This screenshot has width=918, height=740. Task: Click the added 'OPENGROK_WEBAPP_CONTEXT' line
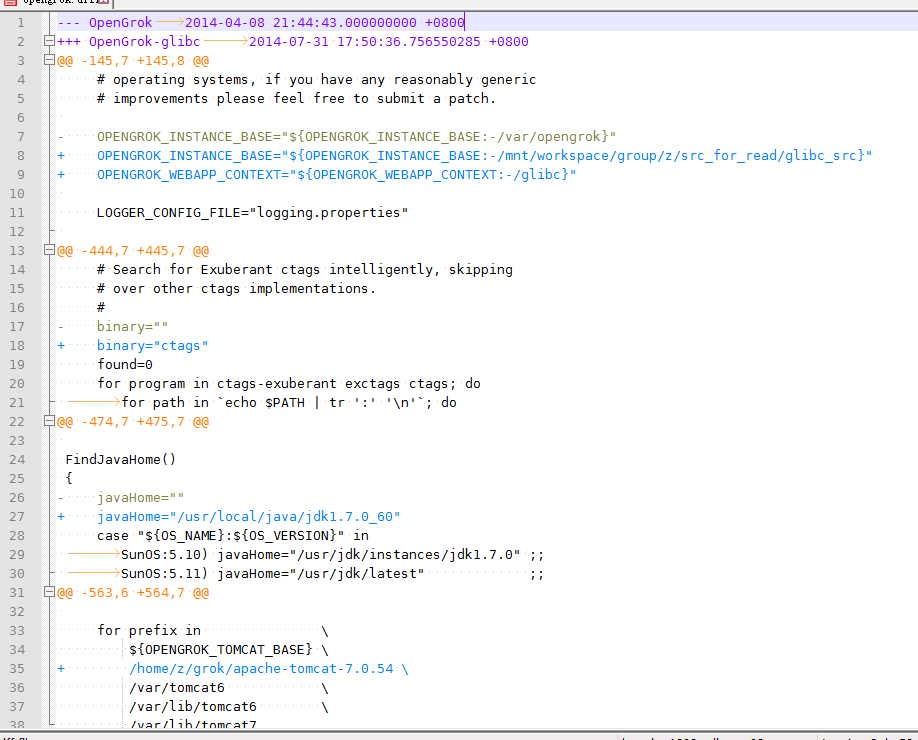click(x=316, y=174)
